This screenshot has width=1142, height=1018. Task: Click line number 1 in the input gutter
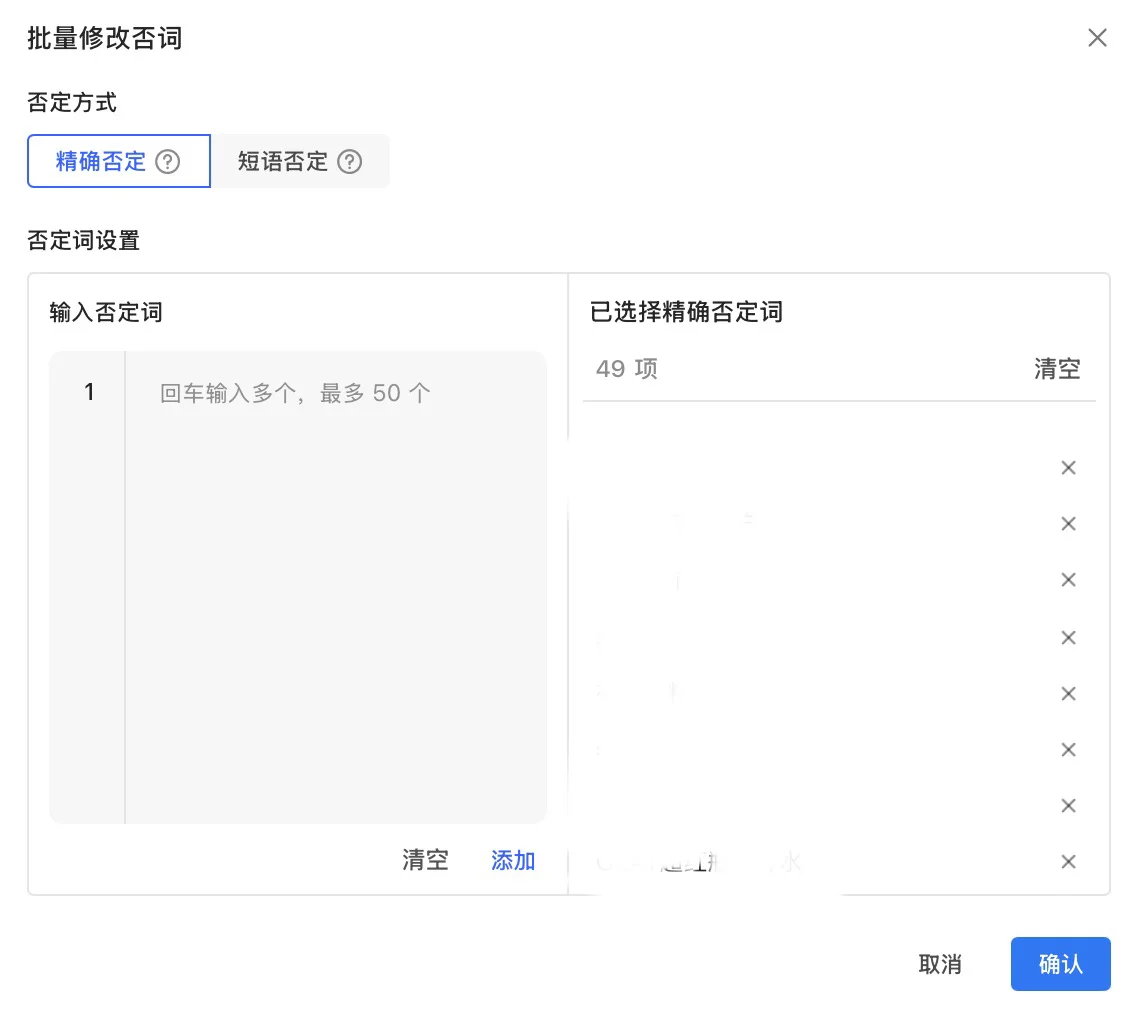coord(88,392)
